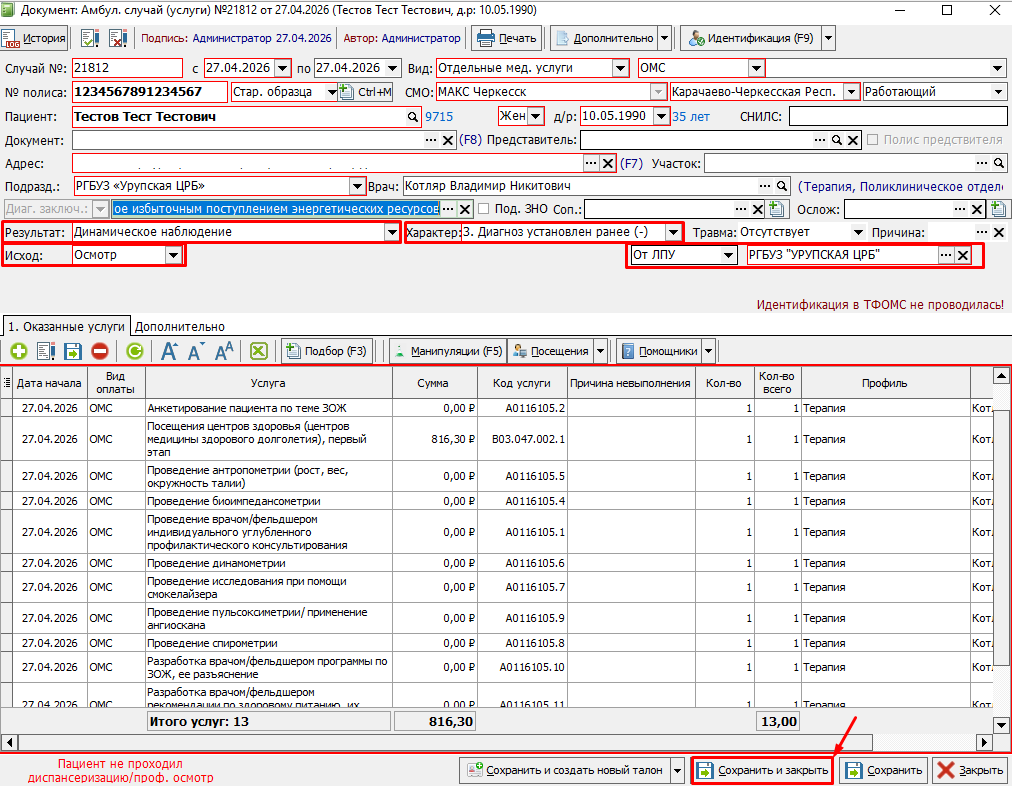The height and width of the screenshot is (786, 1012).
Task: Click the green refresh services icon
Action: [134, 351]
